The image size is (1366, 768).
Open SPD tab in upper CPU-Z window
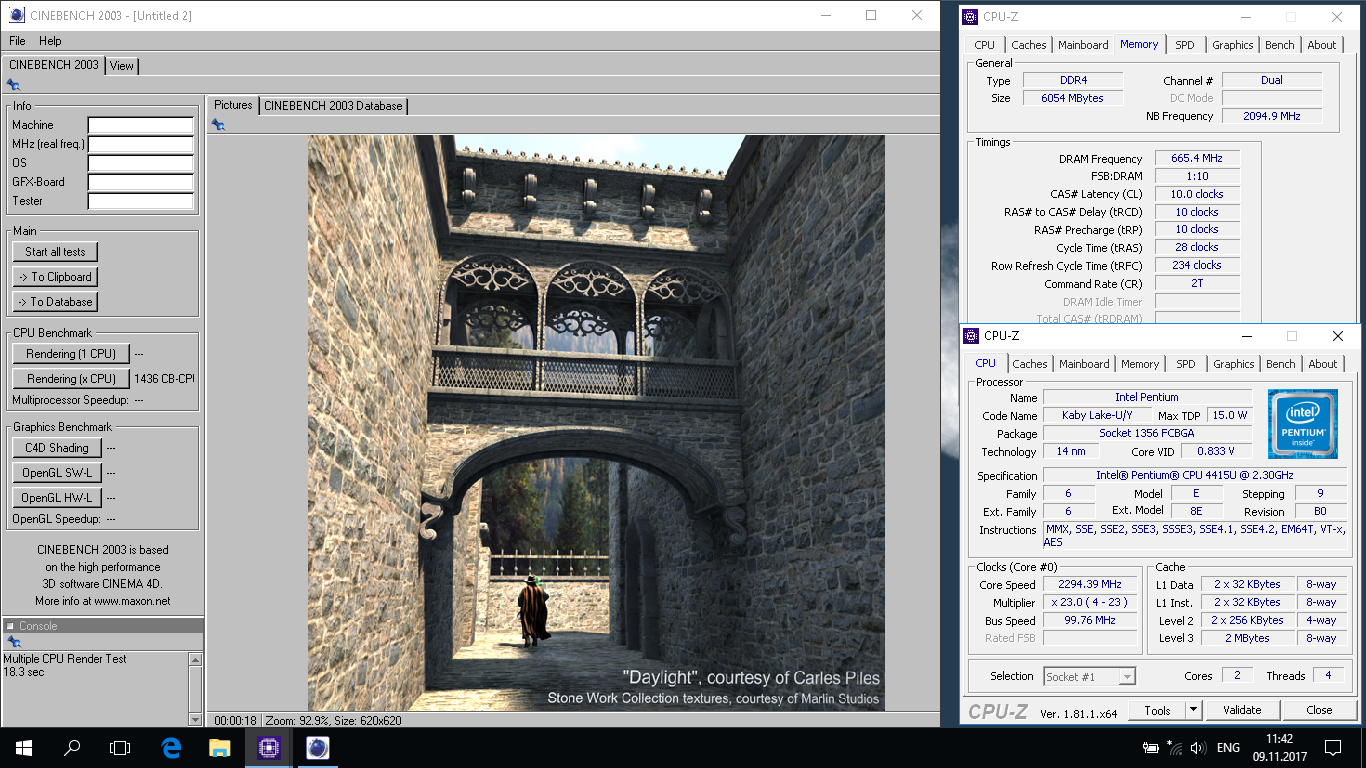point(1185,45)
